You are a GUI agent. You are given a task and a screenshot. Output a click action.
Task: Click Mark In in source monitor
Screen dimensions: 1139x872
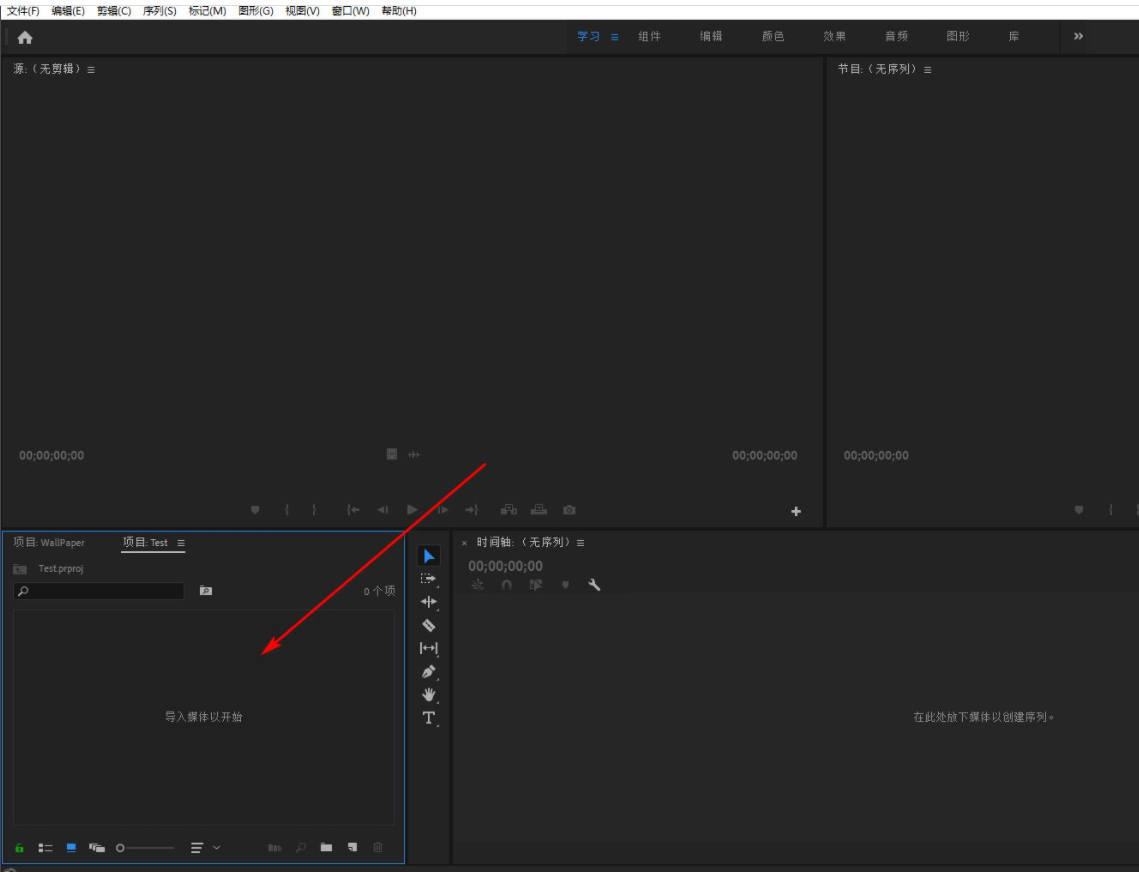287,510
